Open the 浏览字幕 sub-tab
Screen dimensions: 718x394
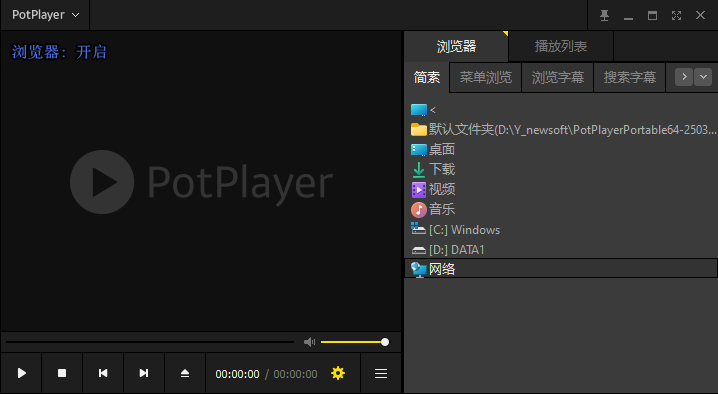pos(558,77)
